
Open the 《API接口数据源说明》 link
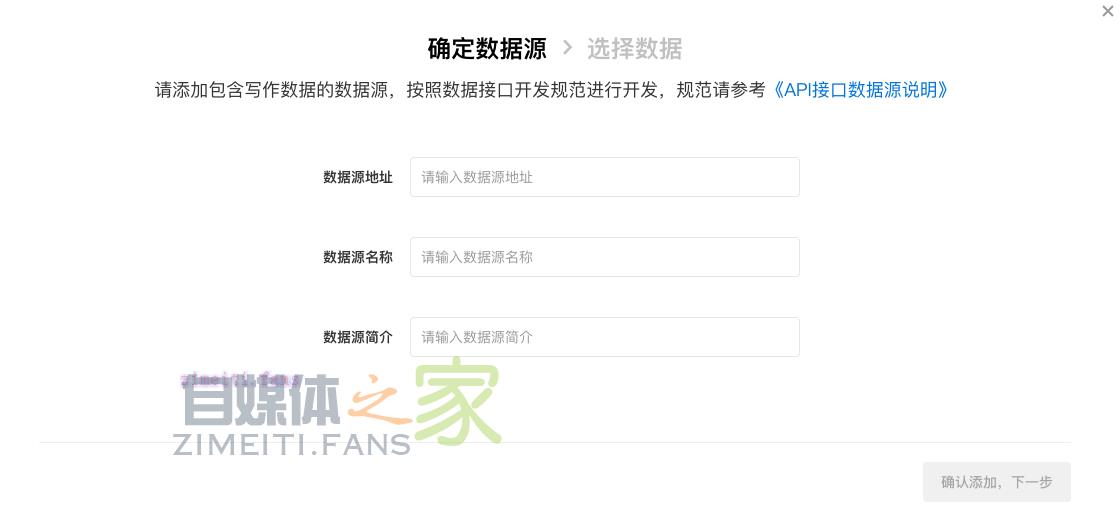(861, 90)
